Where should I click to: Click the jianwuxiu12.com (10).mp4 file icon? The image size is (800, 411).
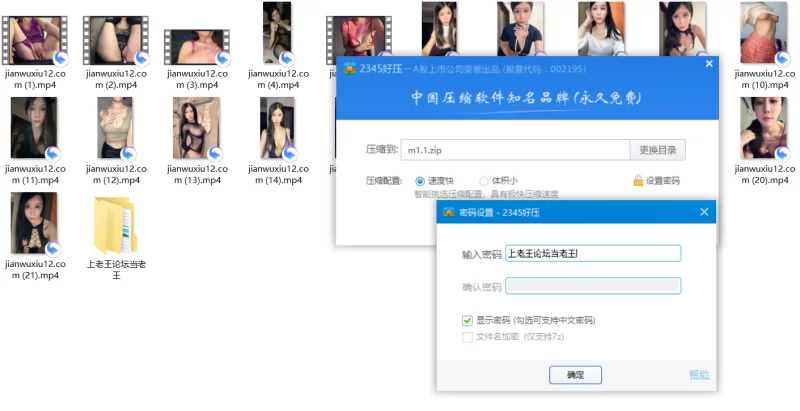click(x=764, y=33)
